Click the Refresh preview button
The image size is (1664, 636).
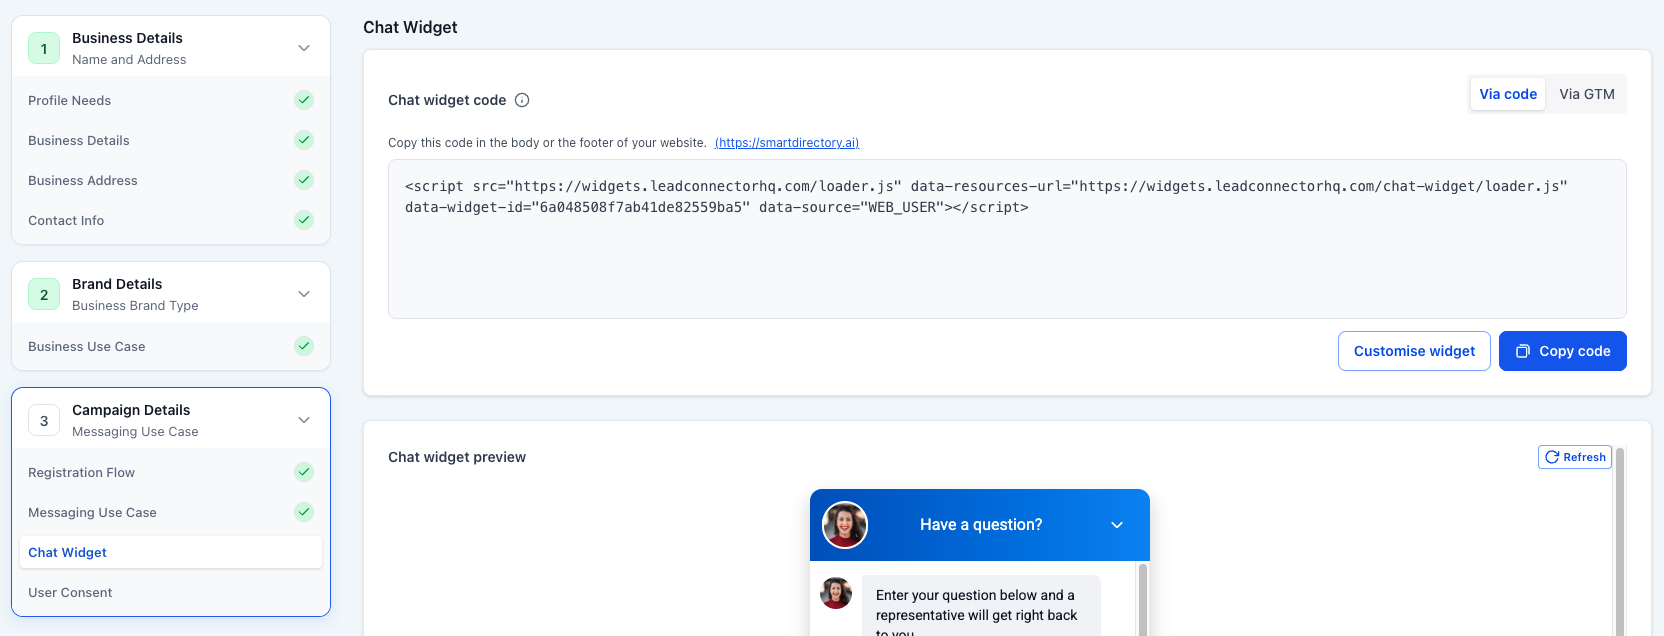(x=1575, y=457)
